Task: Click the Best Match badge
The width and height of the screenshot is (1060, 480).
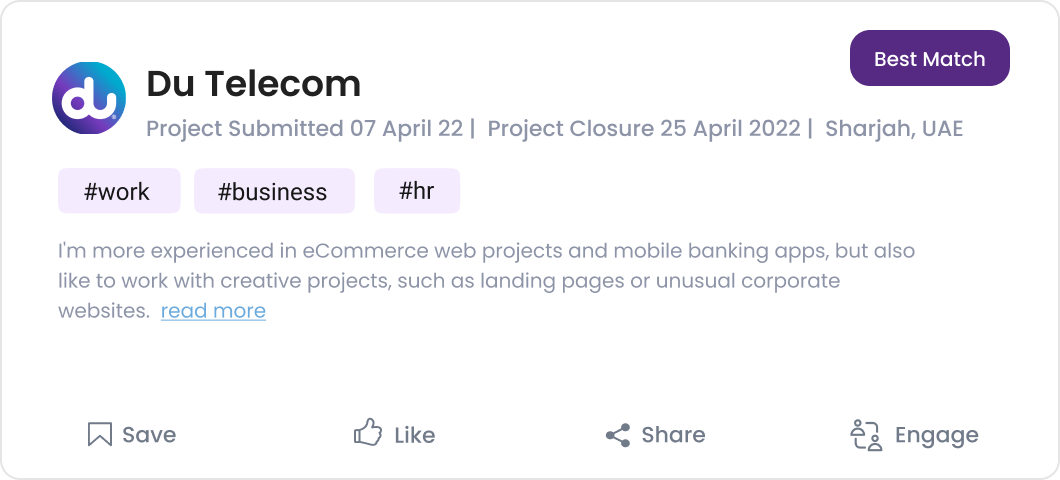Action: [929, 59]
